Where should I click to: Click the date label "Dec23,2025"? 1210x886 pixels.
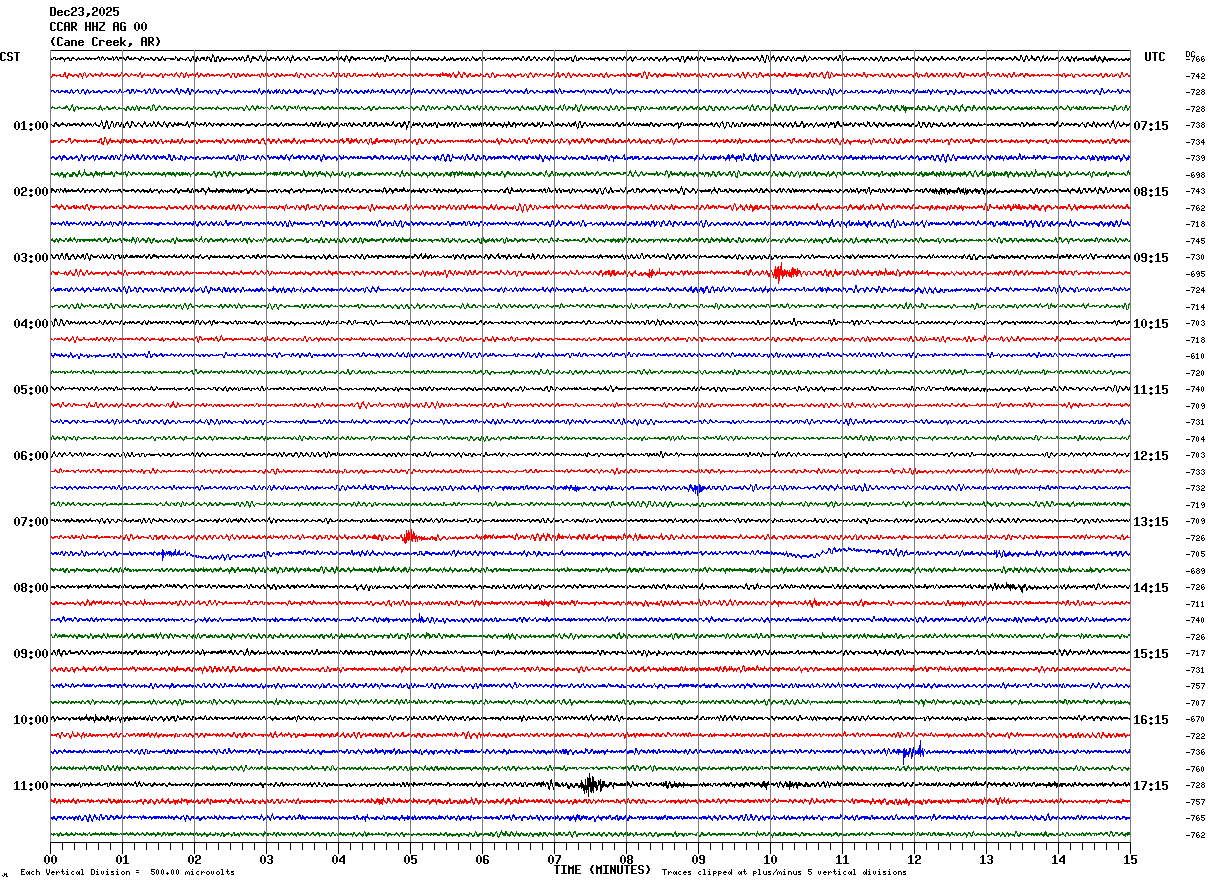click(84, 11)
